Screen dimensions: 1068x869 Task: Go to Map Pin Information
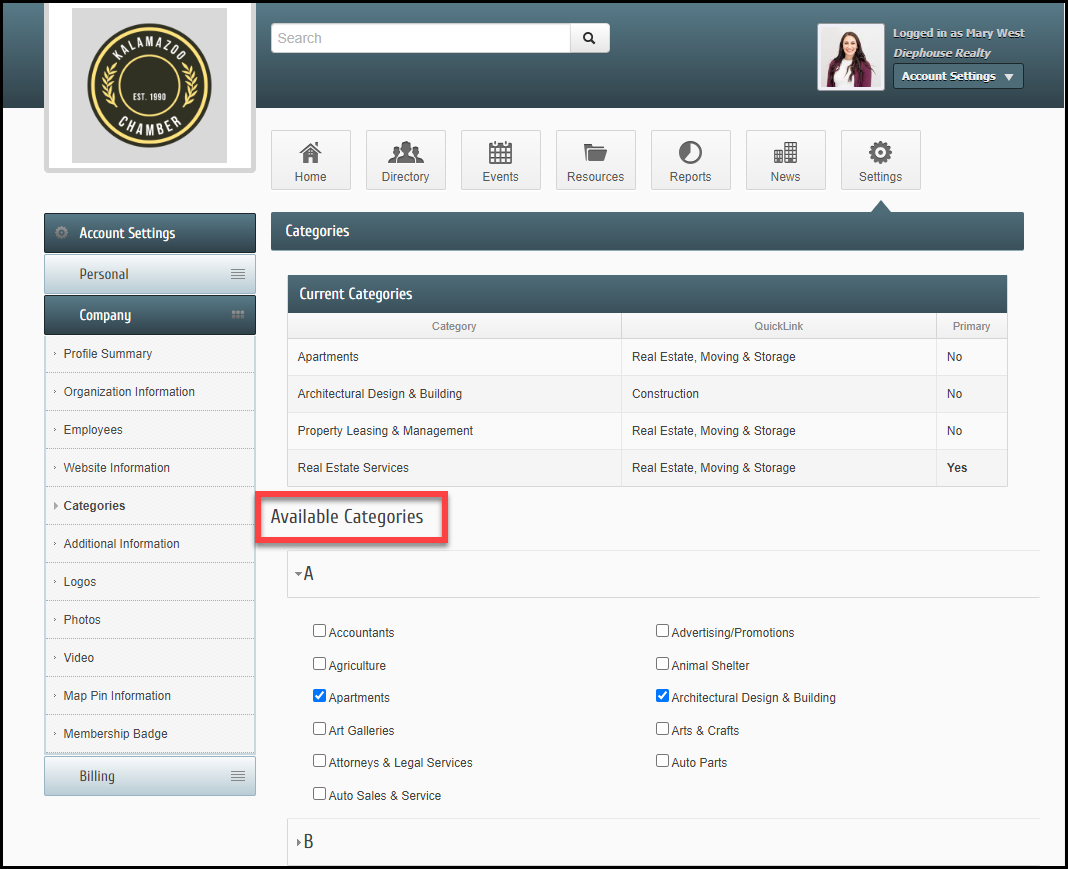point(117,696)
